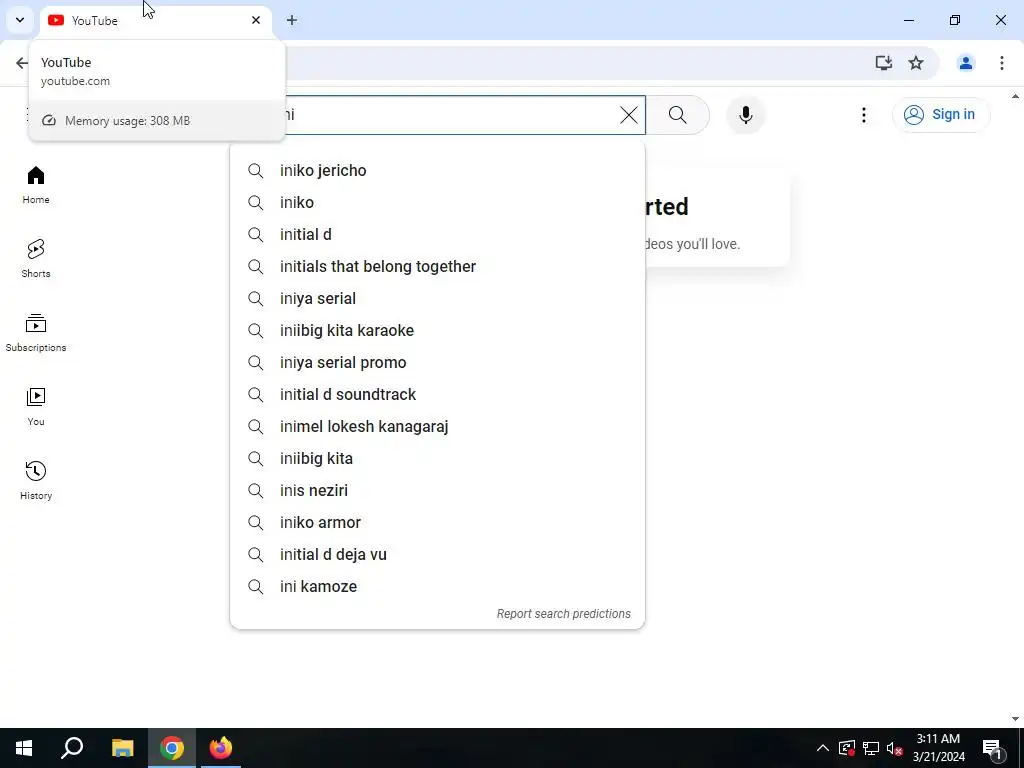Choose suggestion "initial d"

438,234
